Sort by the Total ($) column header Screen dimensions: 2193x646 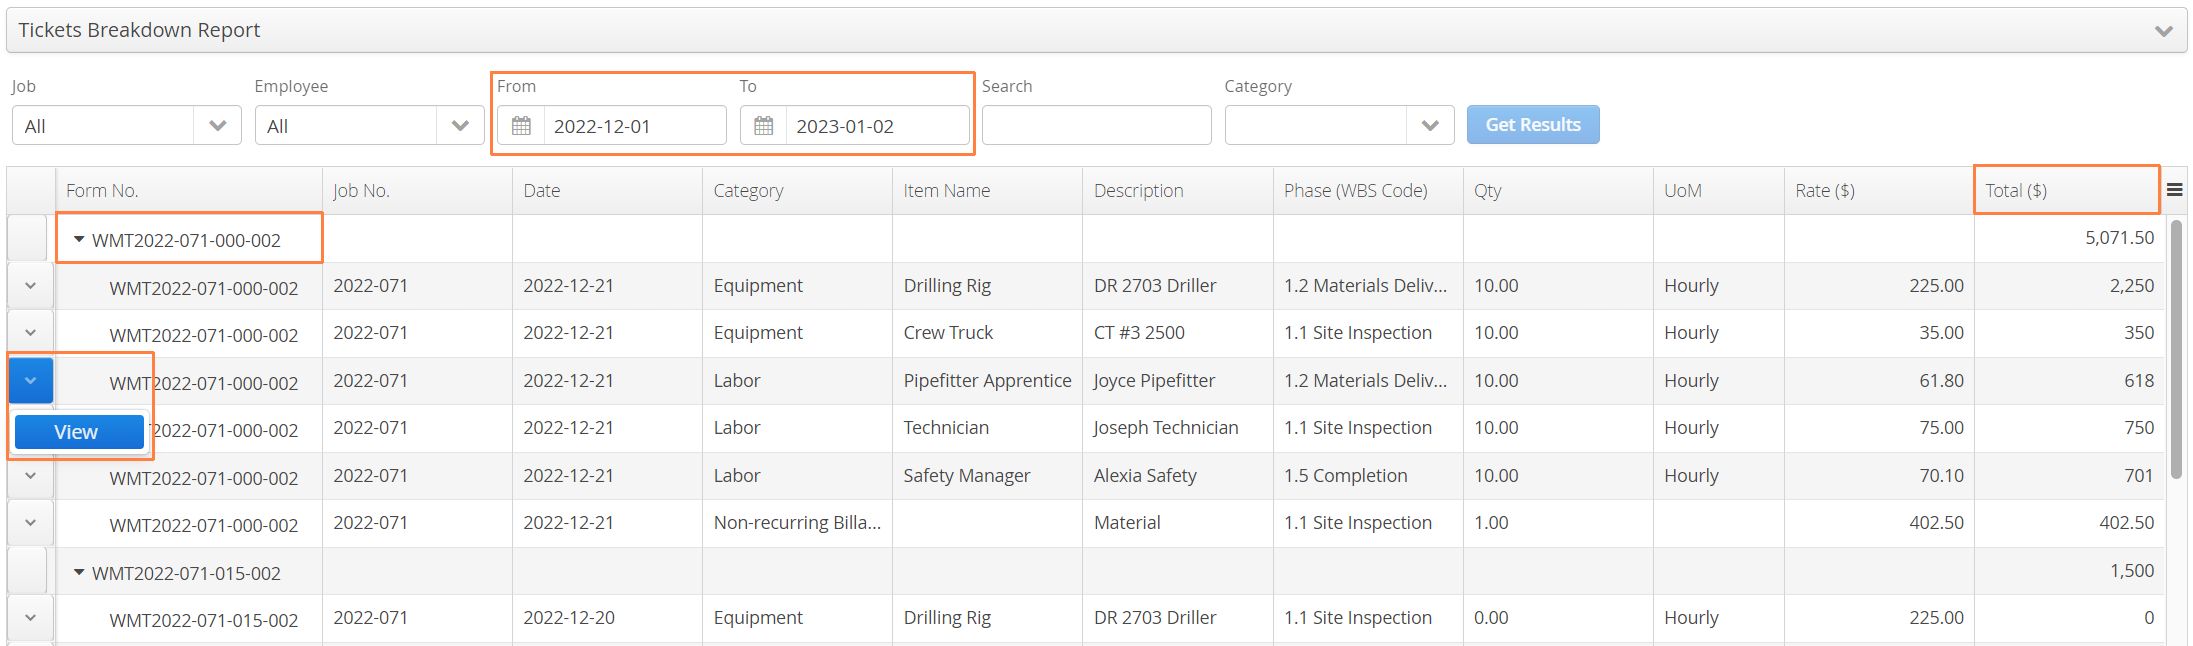pos(2016,190)
